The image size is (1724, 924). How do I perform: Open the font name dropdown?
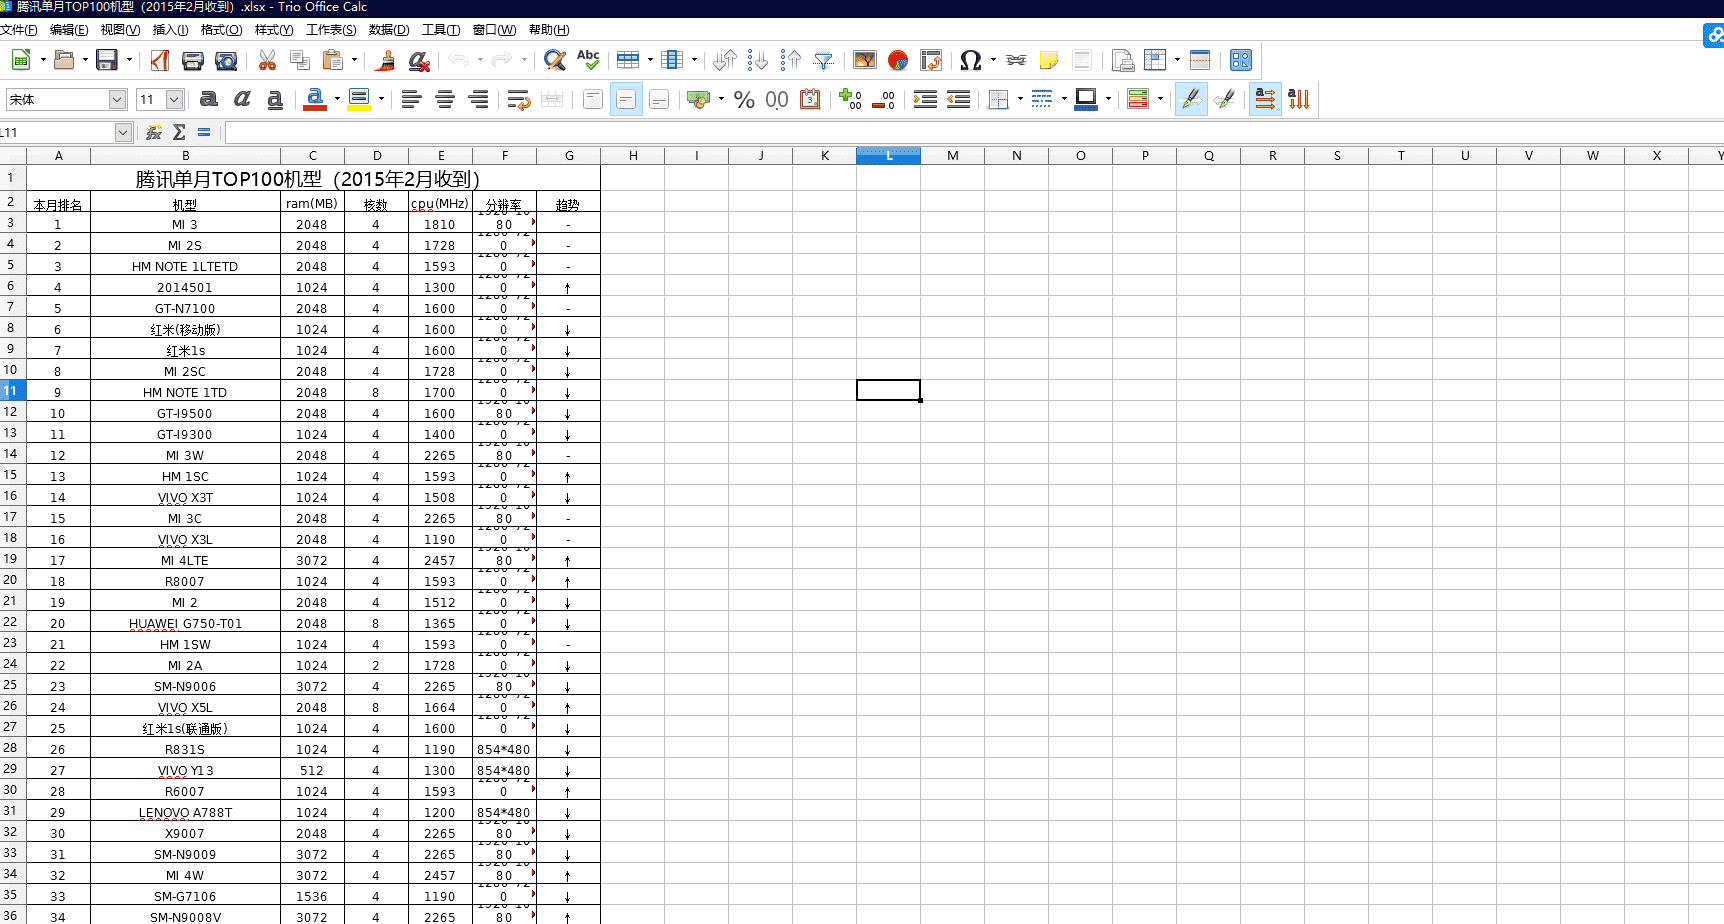[117, 99]
